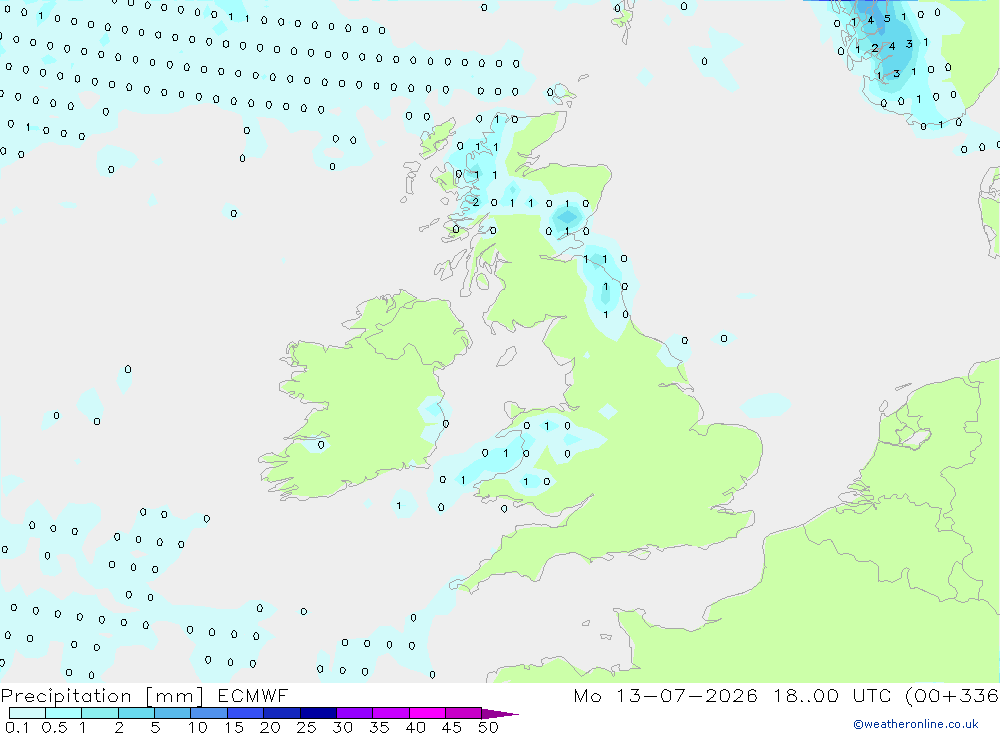Click the legend swatch between 2 and 5
Image resolution: width=1000 pixels, height=733 pixels.
(x=136, y=713)
